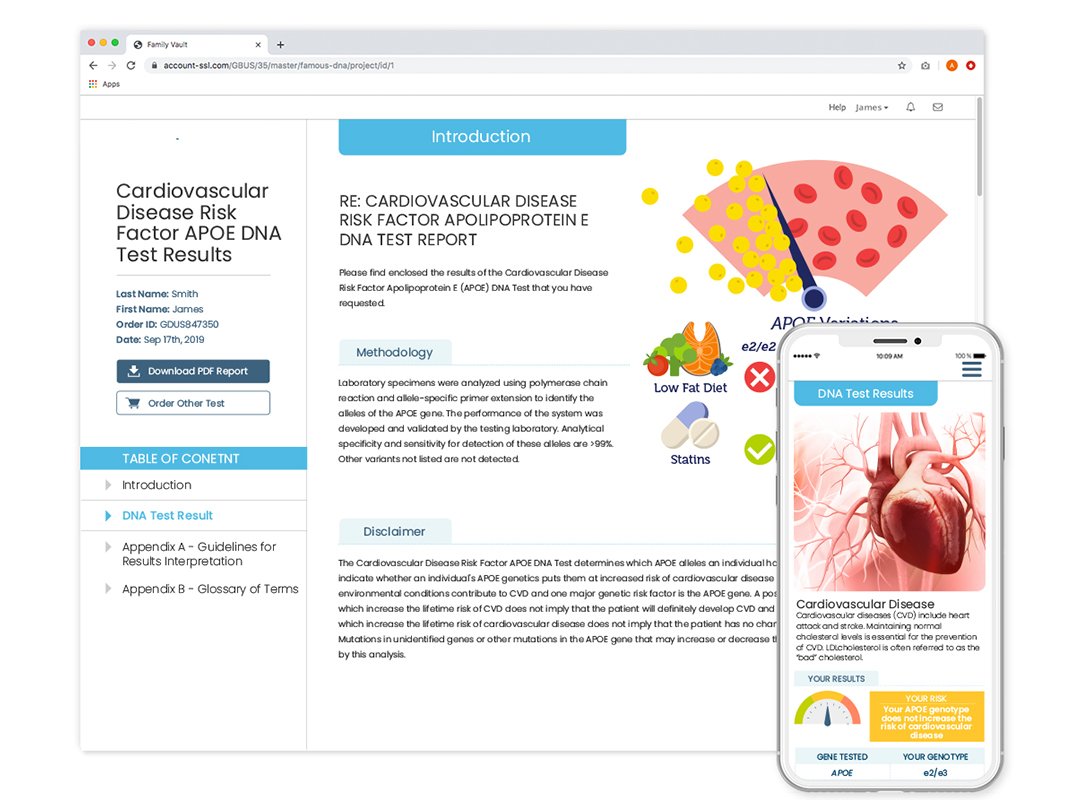Viewport: 1080px width, 800px height.
Task: Open the hamburger menu on the phone
Action: (x=972, y=369)
